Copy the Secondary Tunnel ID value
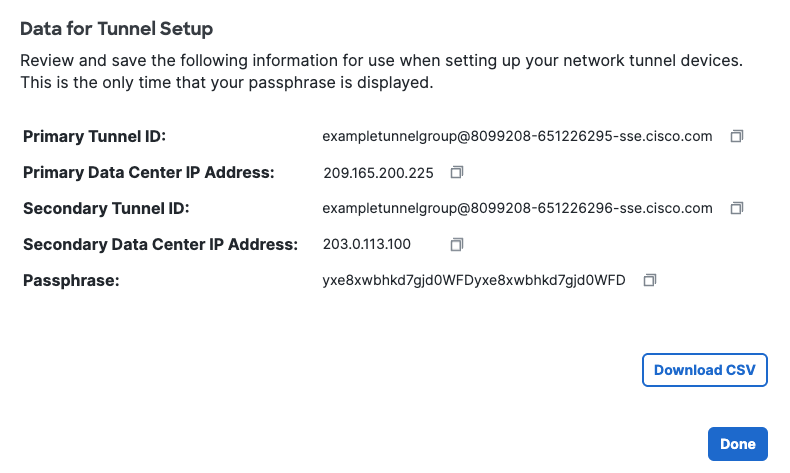This screenshot has height=473, width=790. (x=737, y=208)
